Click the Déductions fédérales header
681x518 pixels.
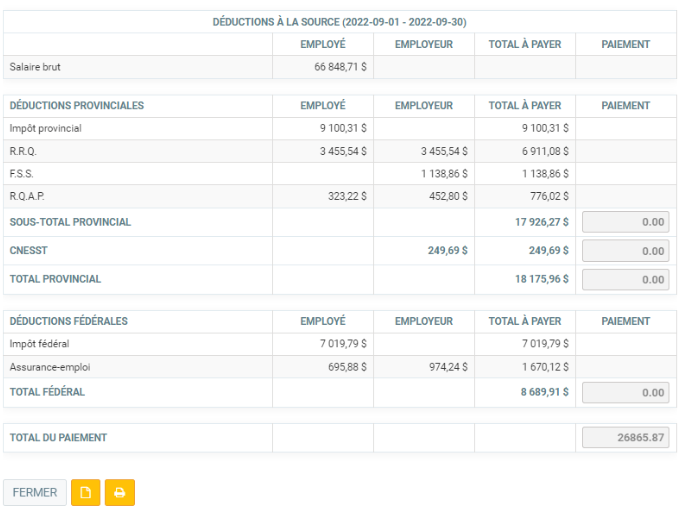tap(69, 322)
